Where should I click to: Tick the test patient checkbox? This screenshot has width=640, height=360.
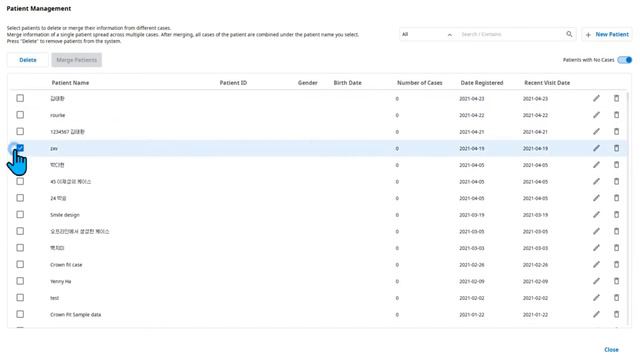(x=20, y=298)
